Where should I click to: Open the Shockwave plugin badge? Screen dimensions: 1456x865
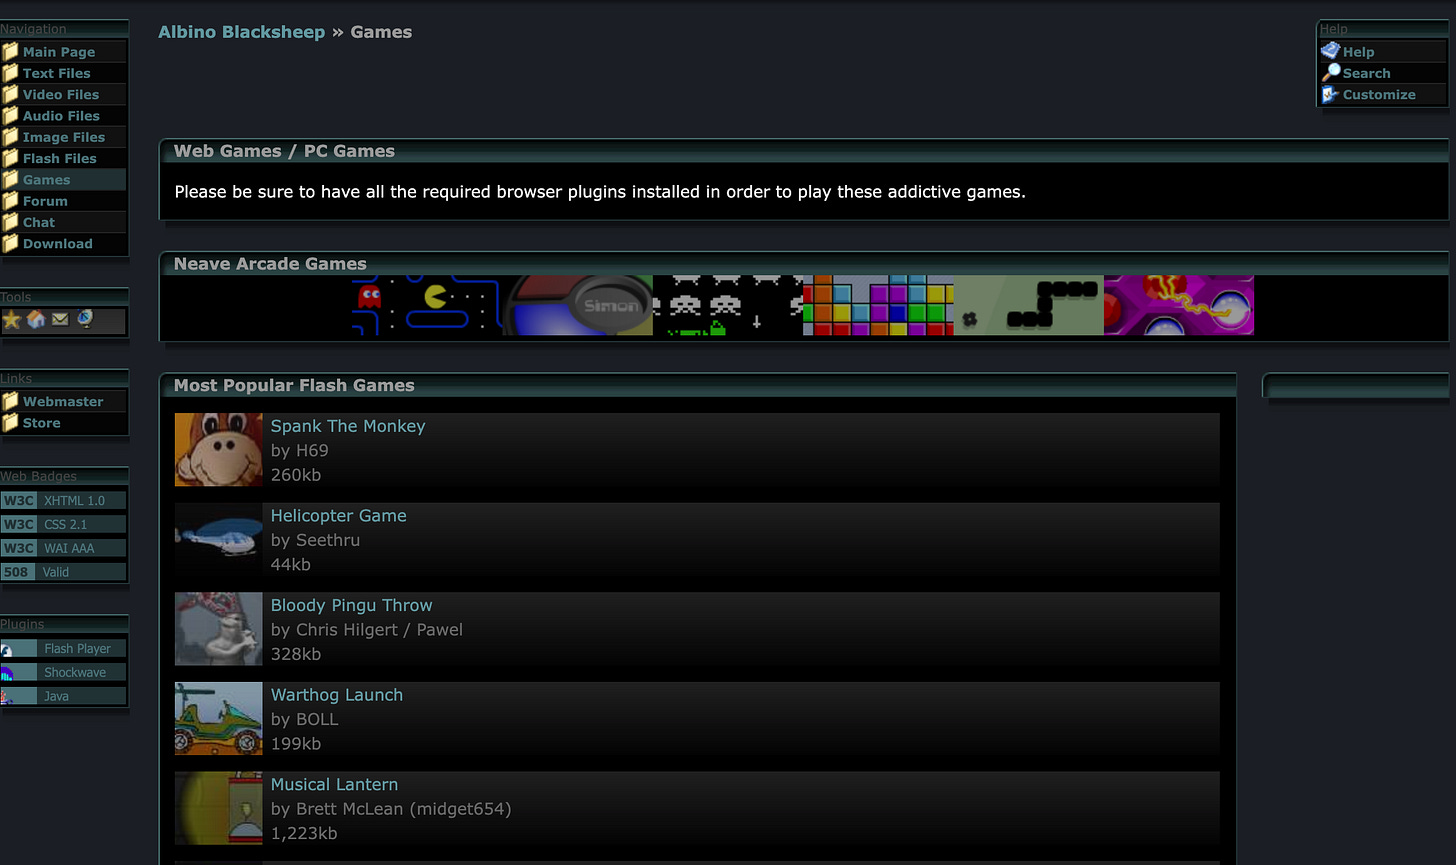click(63, 673)
